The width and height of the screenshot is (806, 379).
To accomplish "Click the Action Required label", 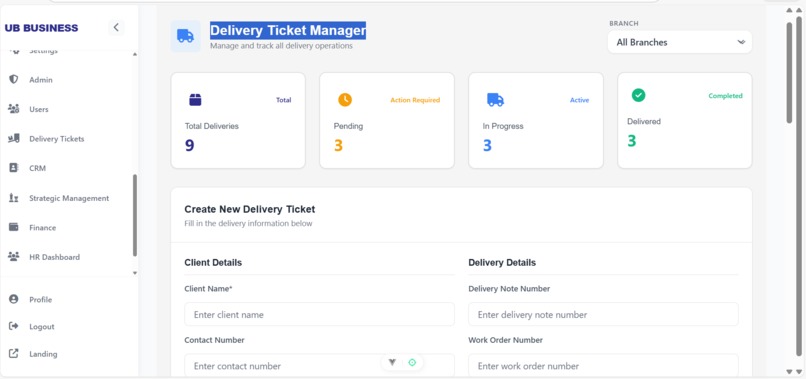I will [x=415, y=100].
